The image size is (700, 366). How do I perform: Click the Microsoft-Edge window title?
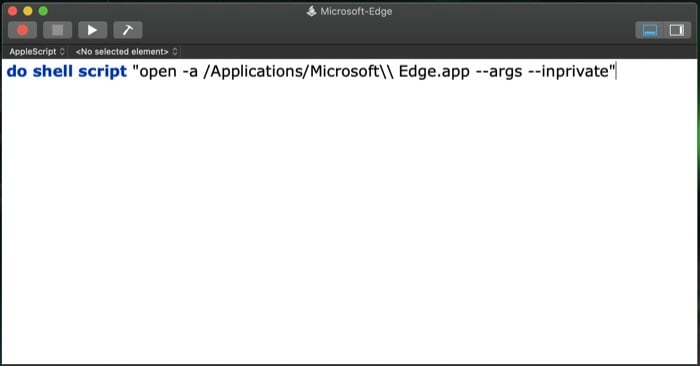[356, 11]
